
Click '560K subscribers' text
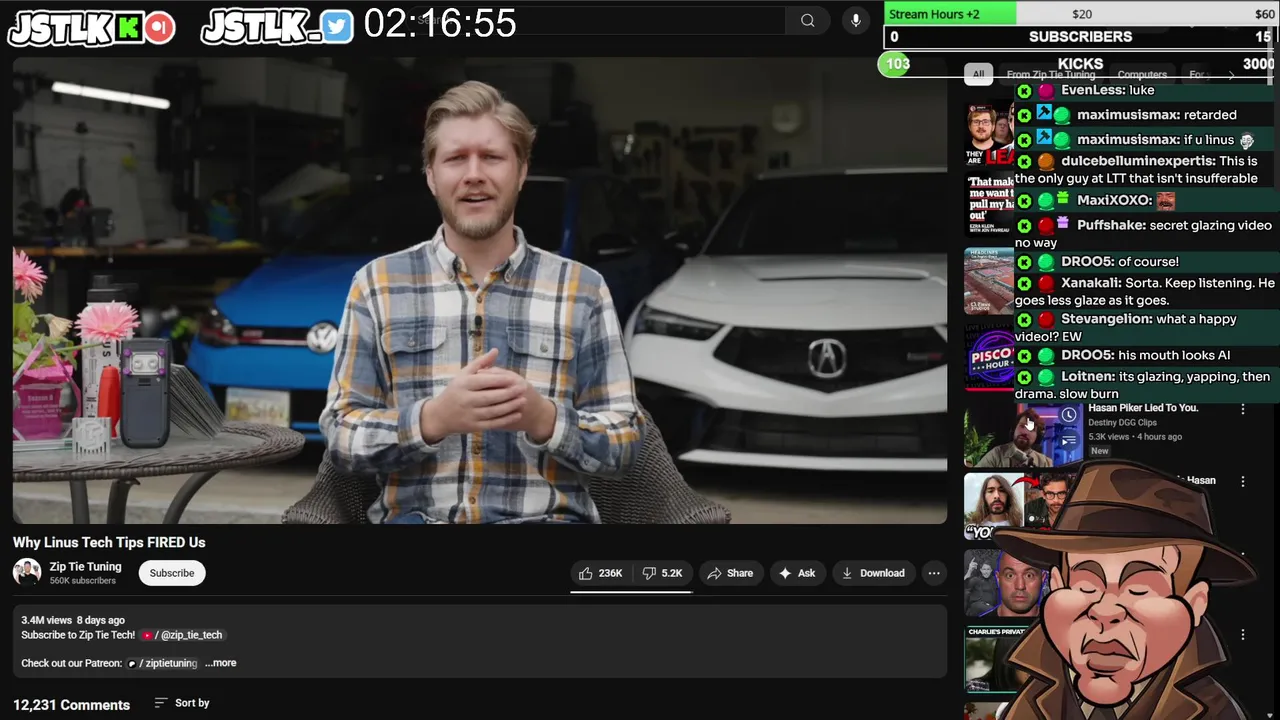pos(83,581)
